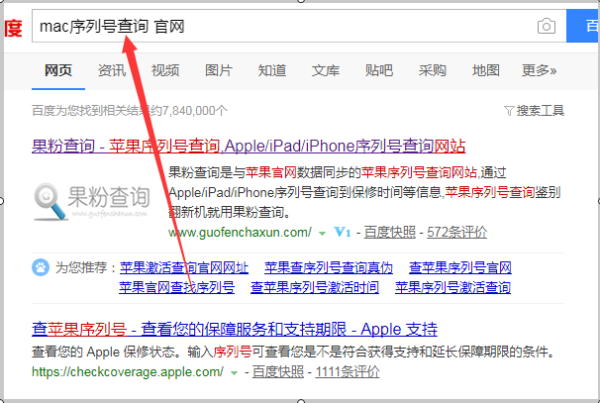Open the 果粉查询 search result title
Screen dimensions: 600x403
249,146
